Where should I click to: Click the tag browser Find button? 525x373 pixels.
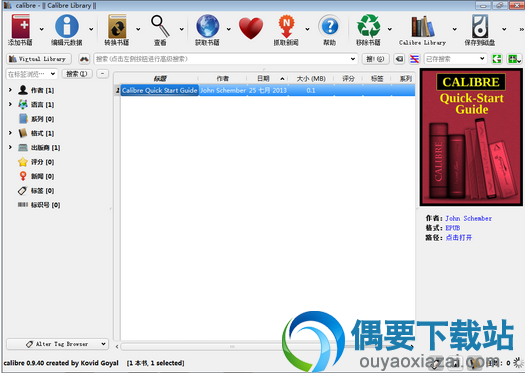(77, 74)
